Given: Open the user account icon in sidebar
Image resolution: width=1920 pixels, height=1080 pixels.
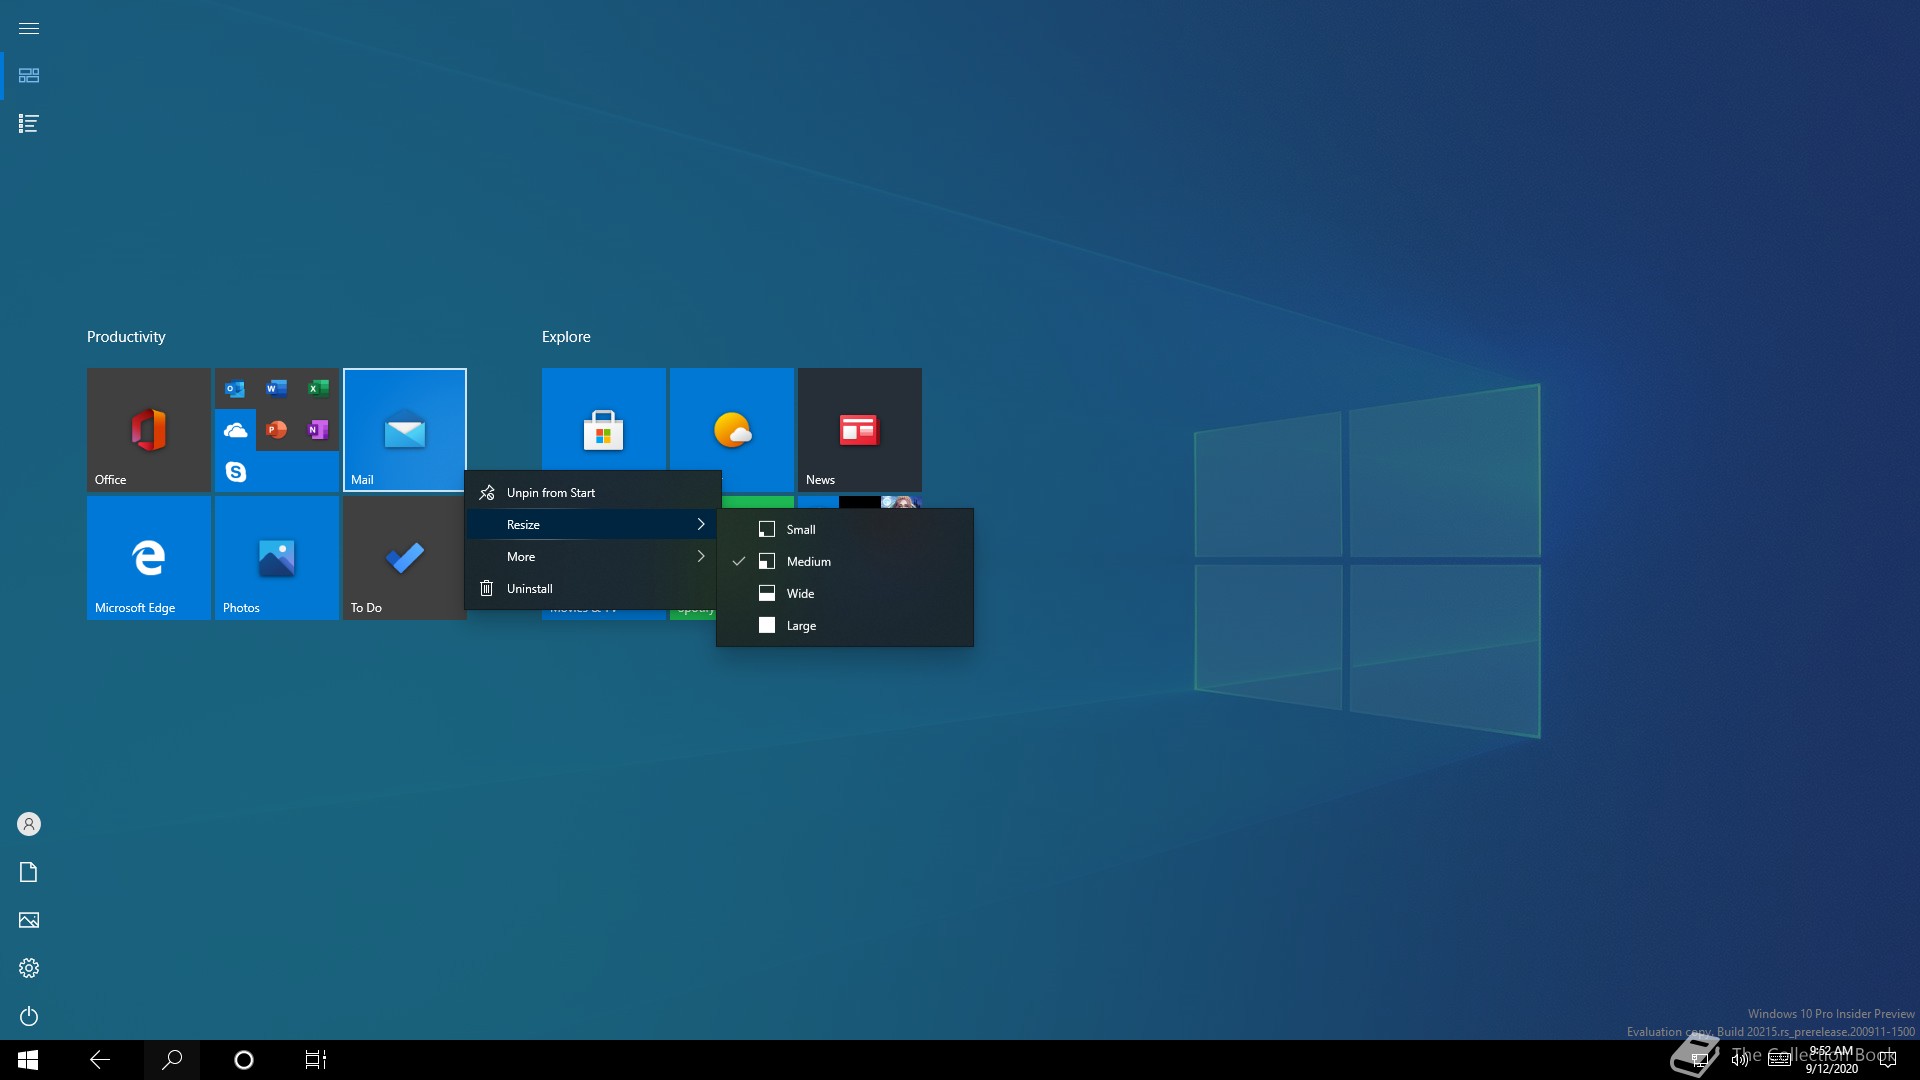Looking at the screenshot, I should coord(29,824).
